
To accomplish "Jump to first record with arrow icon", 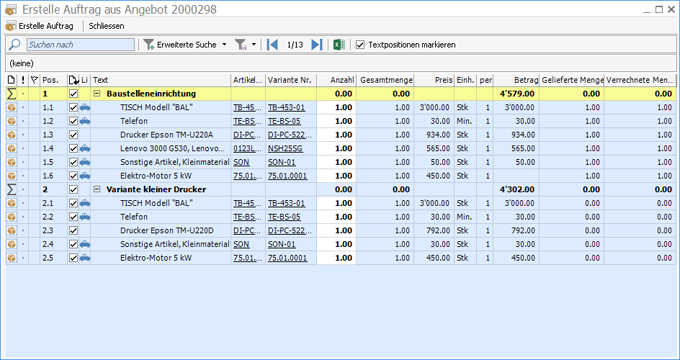I will [x=272, y=45].
